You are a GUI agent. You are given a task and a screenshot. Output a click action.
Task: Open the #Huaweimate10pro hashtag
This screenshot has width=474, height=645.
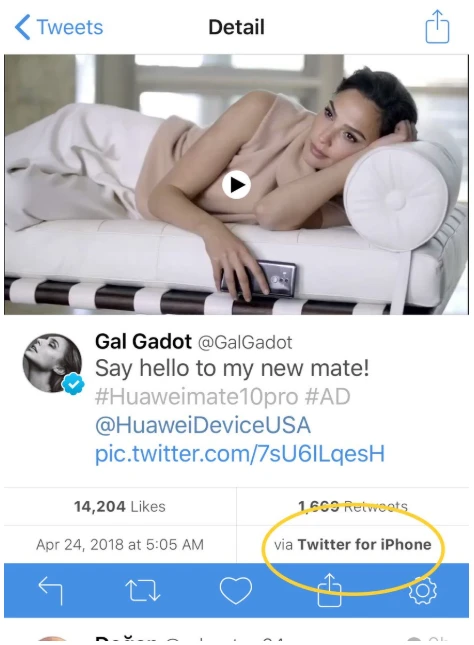point(196,397)
